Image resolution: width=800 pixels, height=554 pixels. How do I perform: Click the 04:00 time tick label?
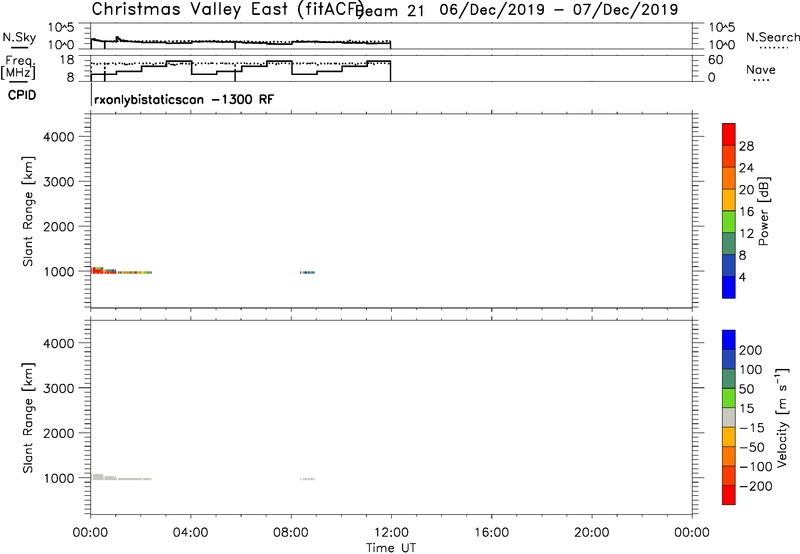click(190, 533)
